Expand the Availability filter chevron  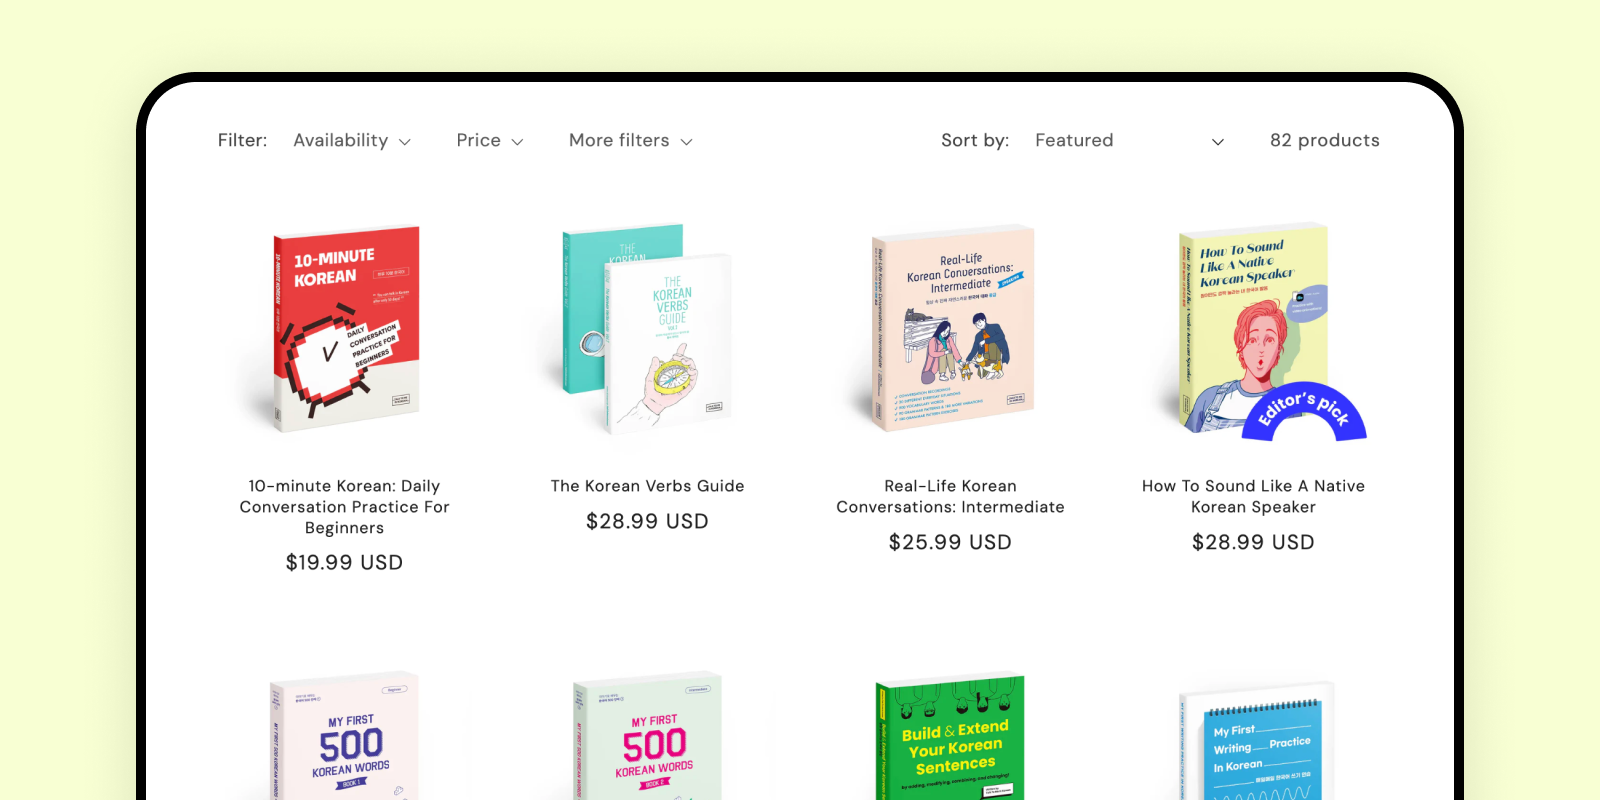pyautogui.click(x=405, y=142)
